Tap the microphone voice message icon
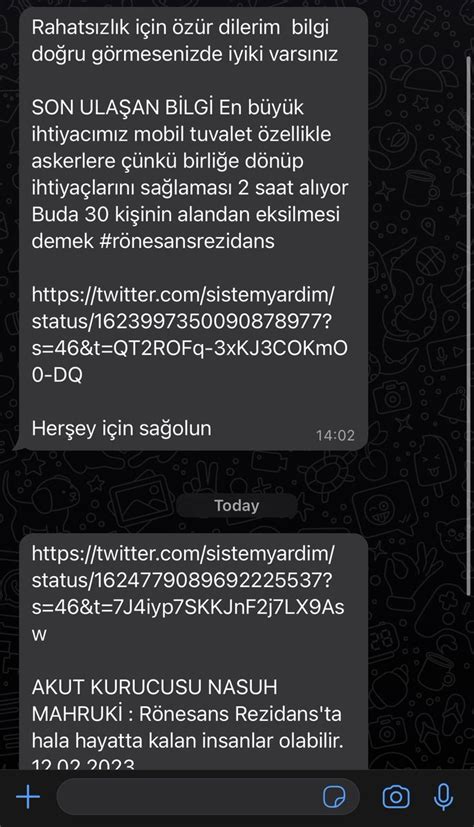474x827 pixels. [443, 796]
